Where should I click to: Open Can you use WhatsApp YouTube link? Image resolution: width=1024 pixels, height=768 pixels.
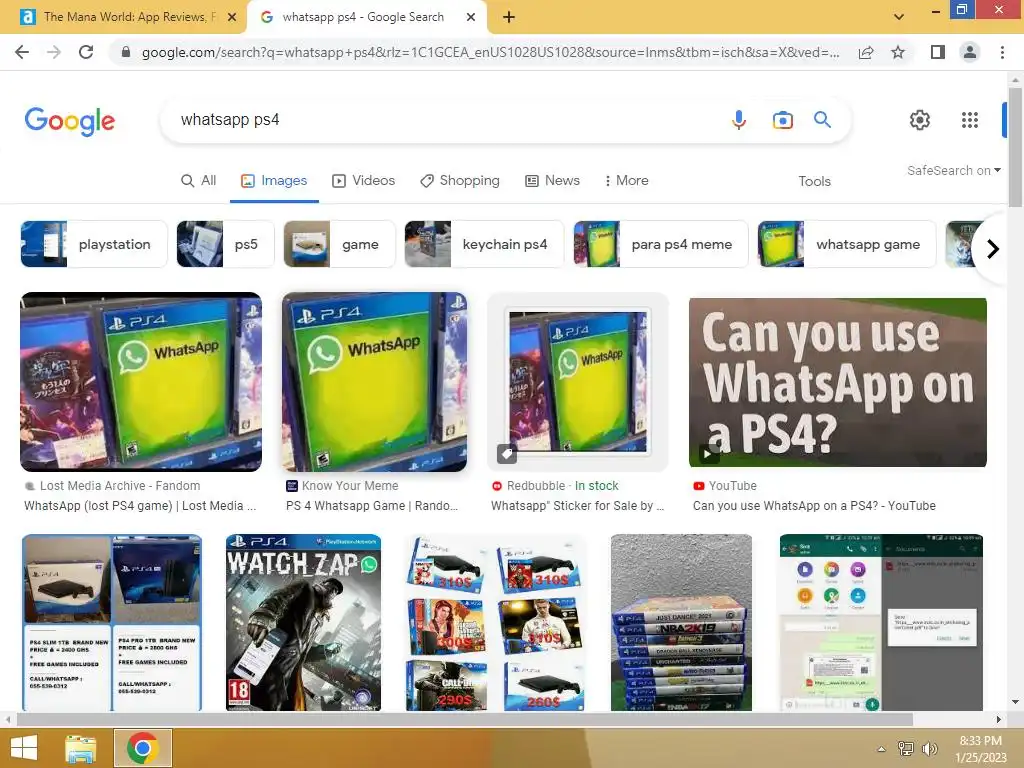pyautogui.click(x=814, y=505)
